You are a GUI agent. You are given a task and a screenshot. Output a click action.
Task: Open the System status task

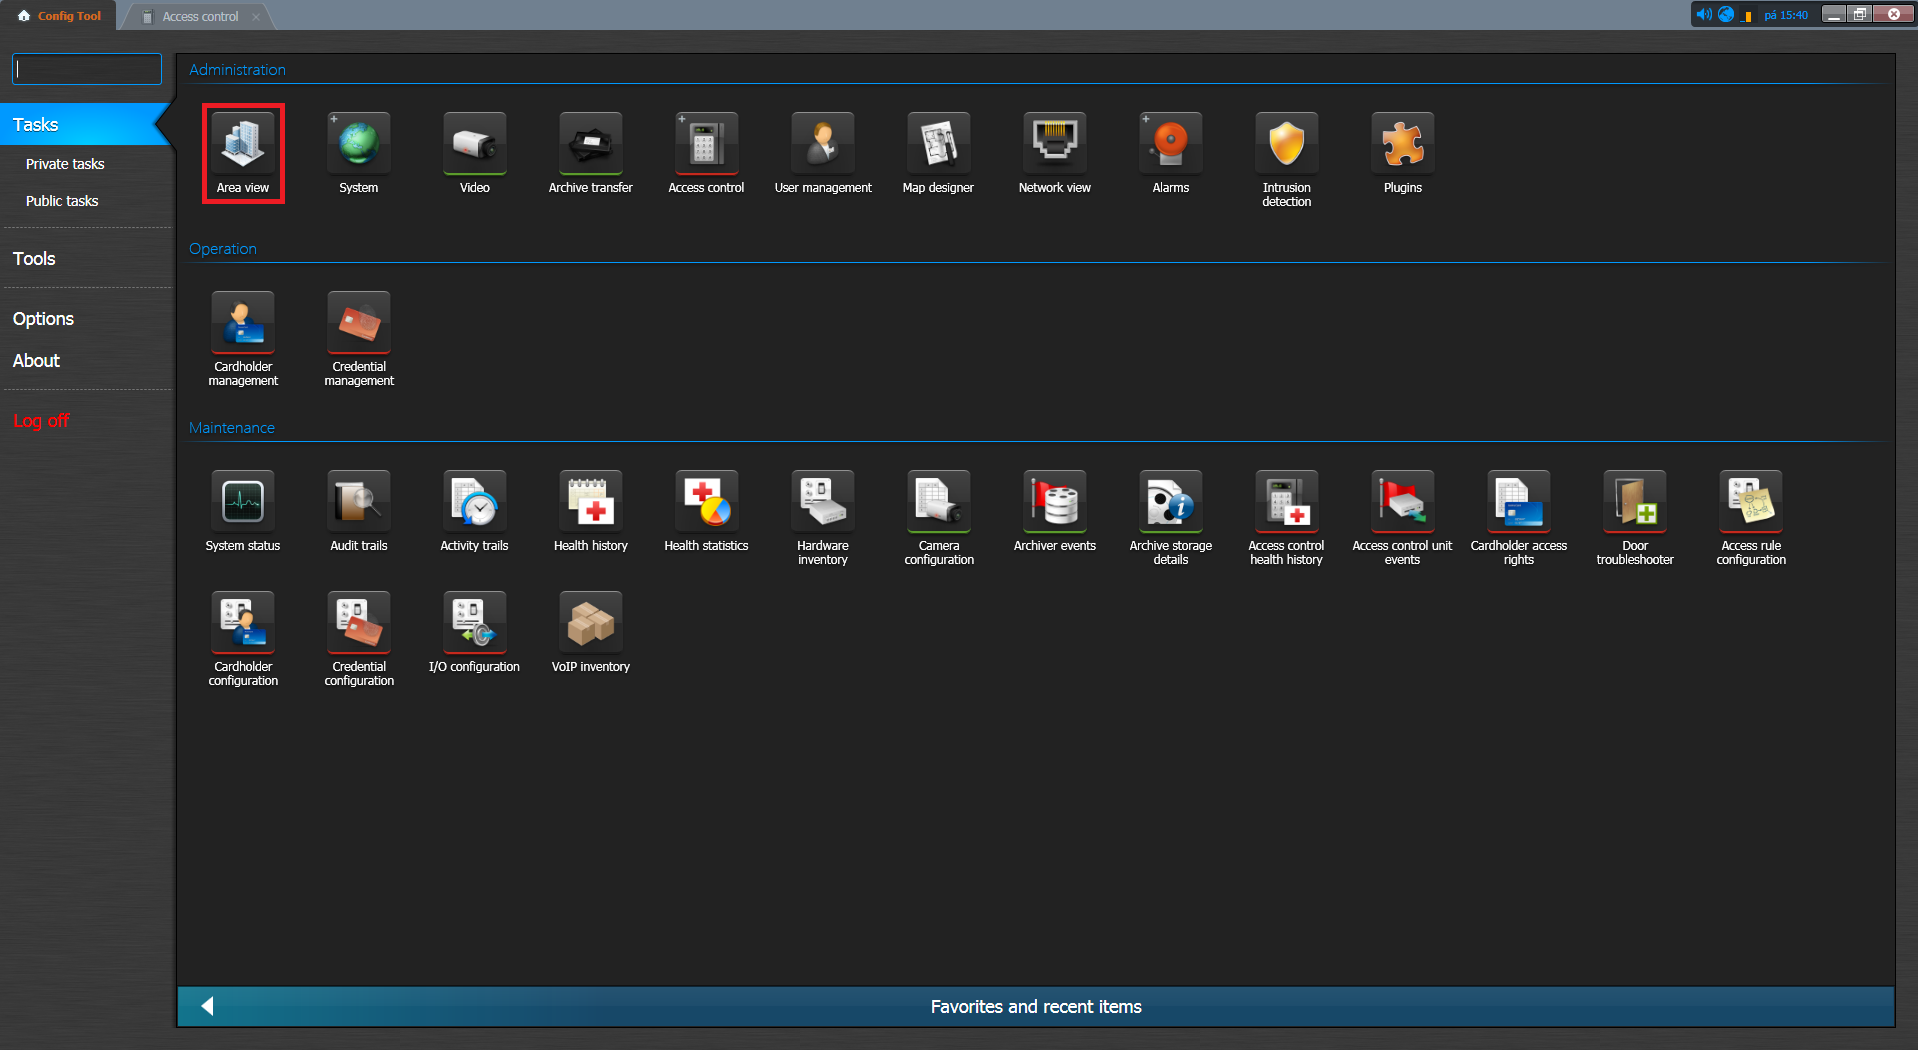coord(243,503)
